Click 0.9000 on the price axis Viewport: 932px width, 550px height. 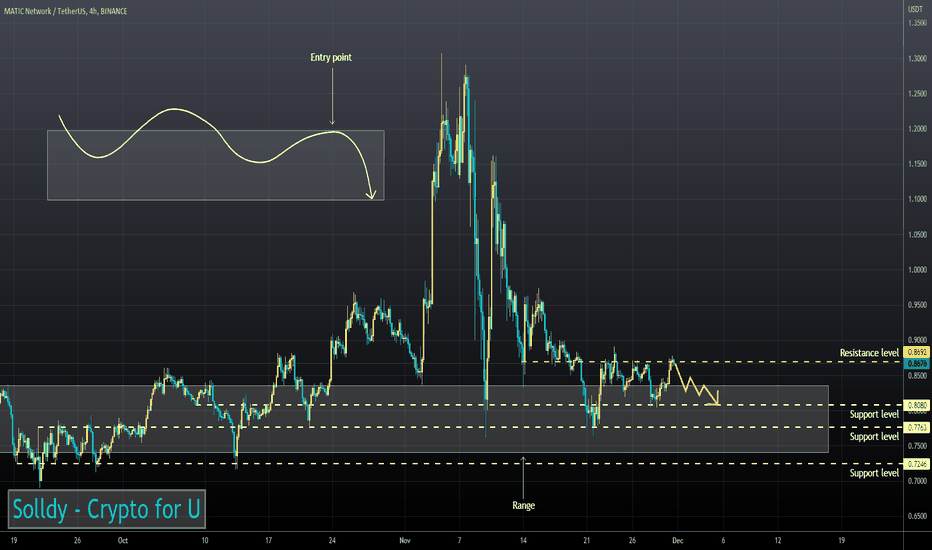917,340
